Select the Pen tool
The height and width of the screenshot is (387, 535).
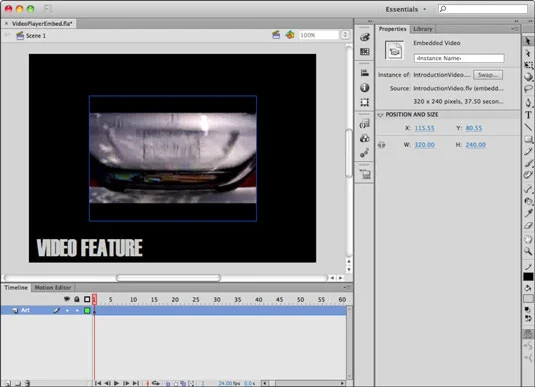pos(528,102)
